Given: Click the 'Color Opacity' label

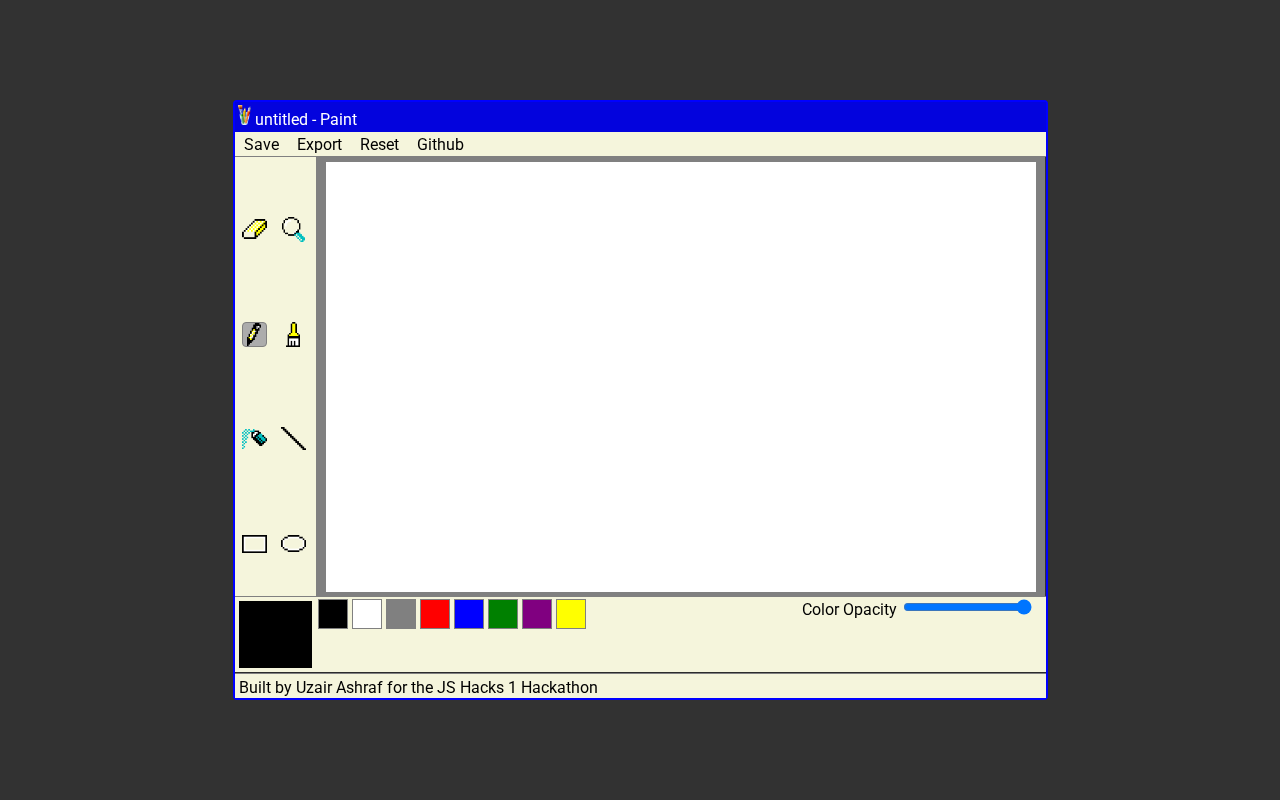Looking at the screenshot, I should click(849, 609).
